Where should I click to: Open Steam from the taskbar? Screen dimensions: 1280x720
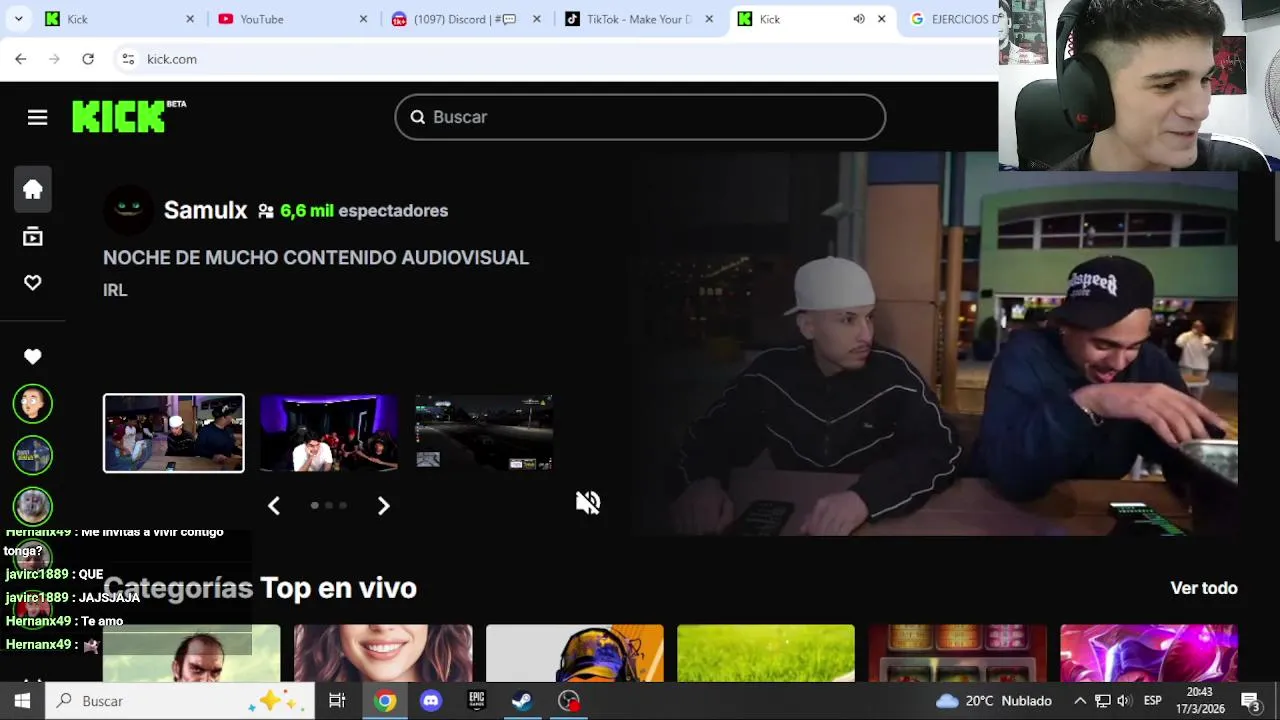pyautogui.click(x=522, y=701)
